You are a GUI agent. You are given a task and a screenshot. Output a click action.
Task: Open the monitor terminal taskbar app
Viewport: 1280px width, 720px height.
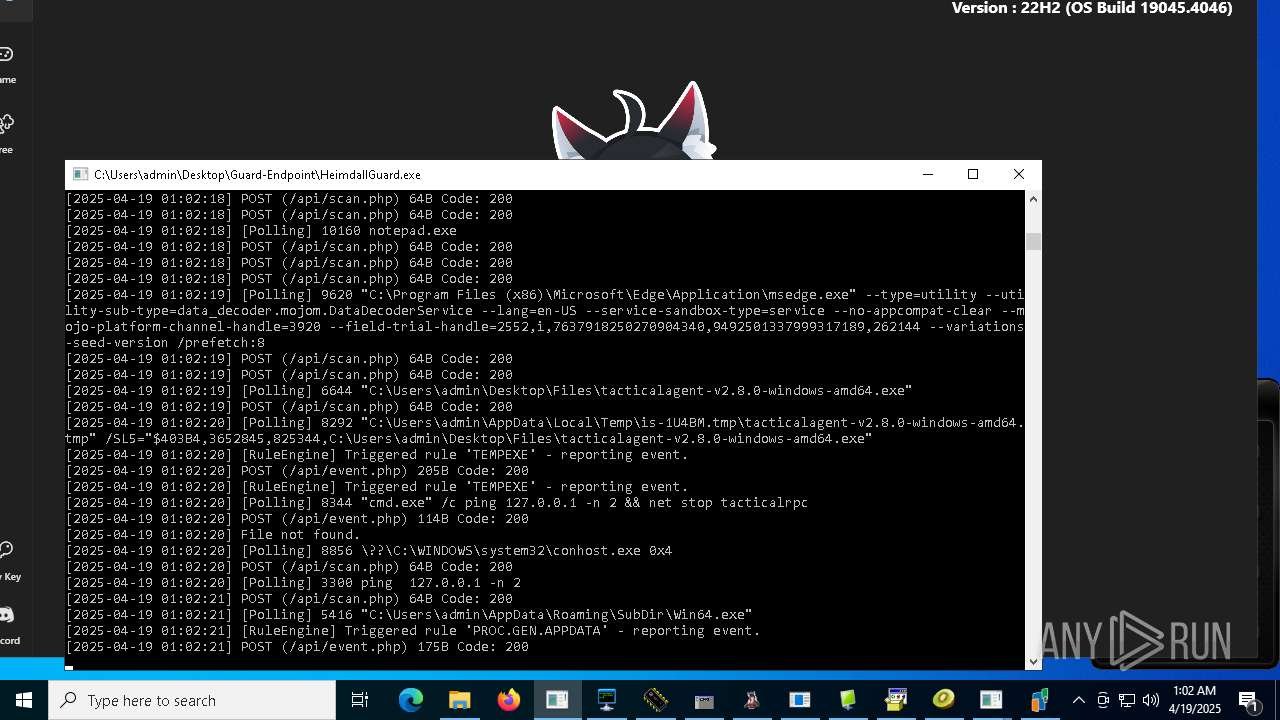pyautogui.click(x=606, y=700)
